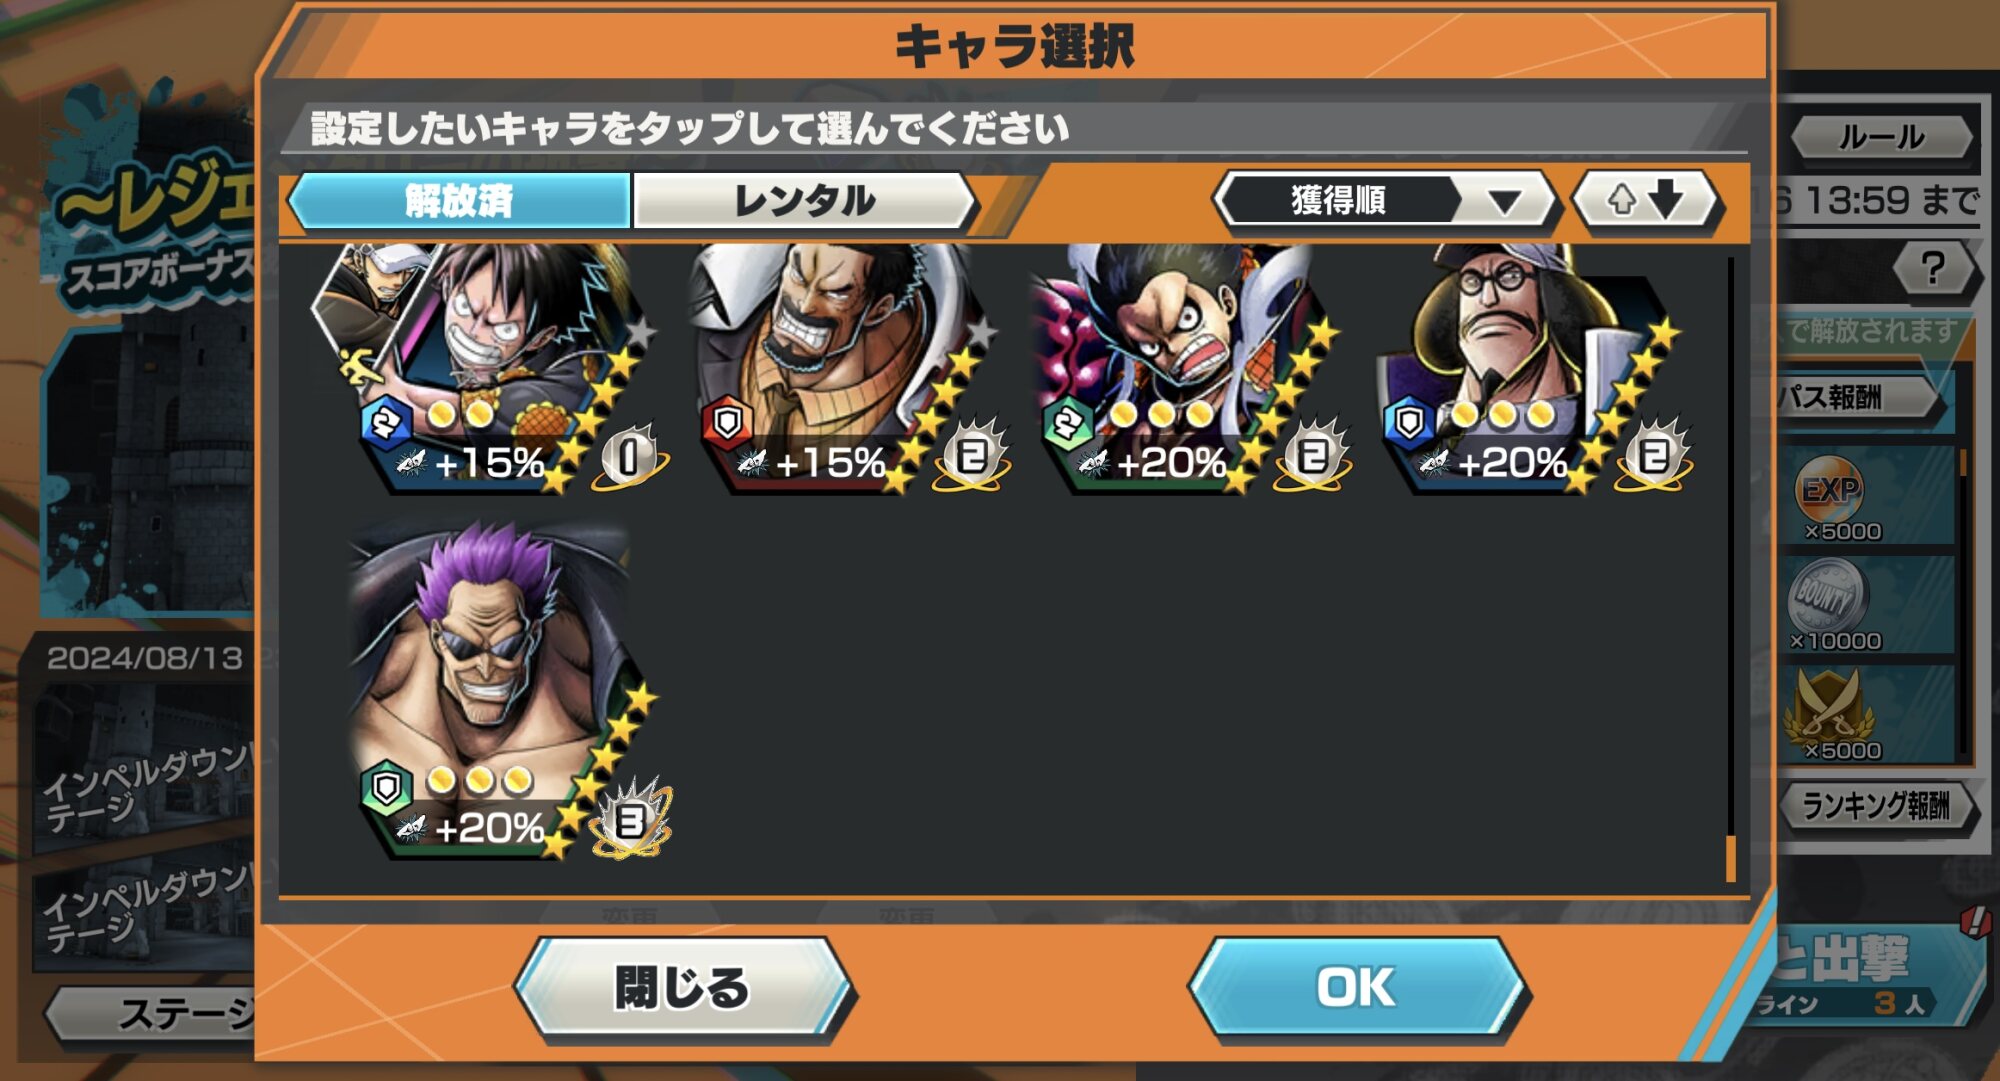This screenshot has height=1081, width=2000.
Task: Toggle ascending/descending sort order arrows
Action: pyautogui.click(x=1646, y=200)
